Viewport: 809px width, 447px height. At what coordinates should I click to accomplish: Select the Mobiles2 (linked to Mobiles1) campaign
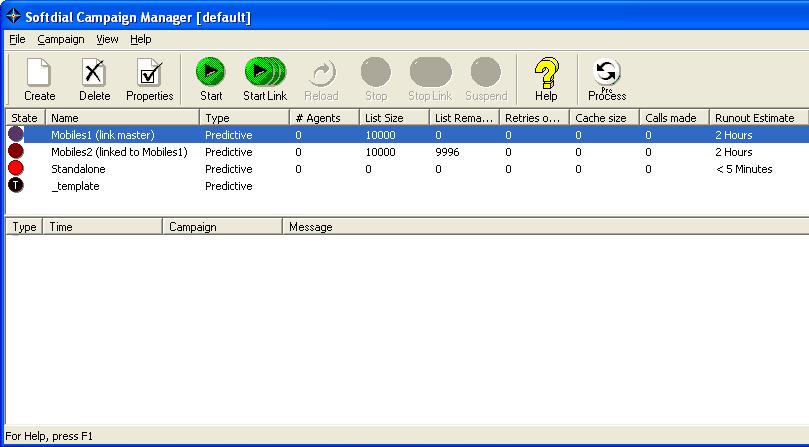[x=408, y=152]
